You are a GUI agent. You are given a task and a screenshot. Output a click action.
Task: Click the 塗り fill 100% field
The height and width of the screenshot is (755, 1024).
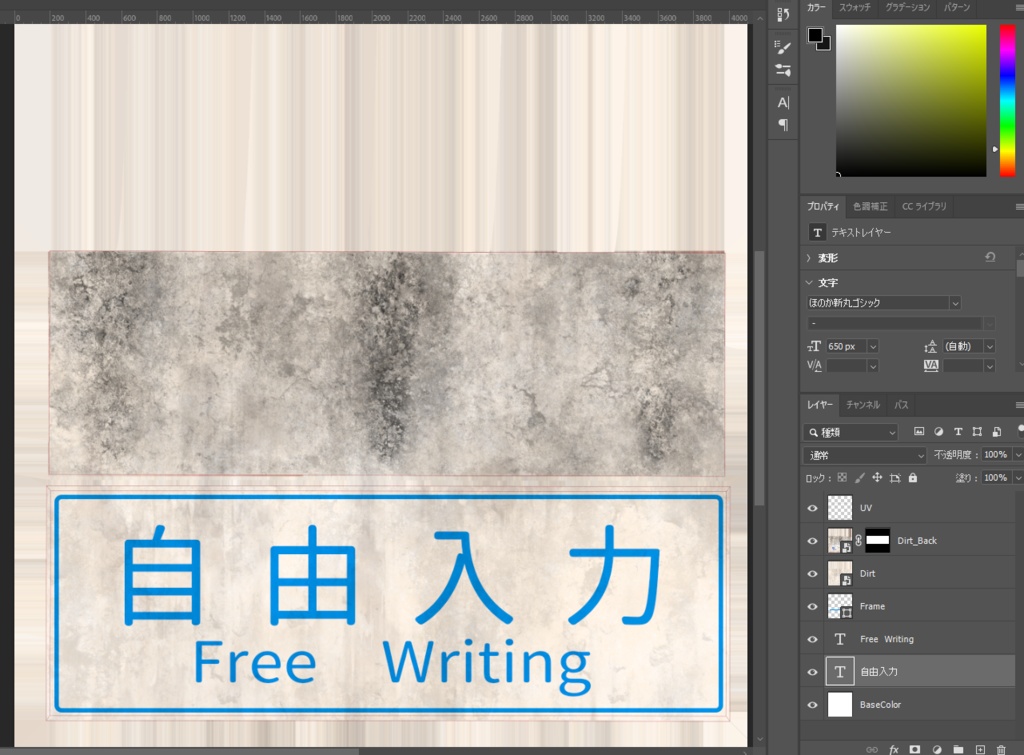(995, 478)
